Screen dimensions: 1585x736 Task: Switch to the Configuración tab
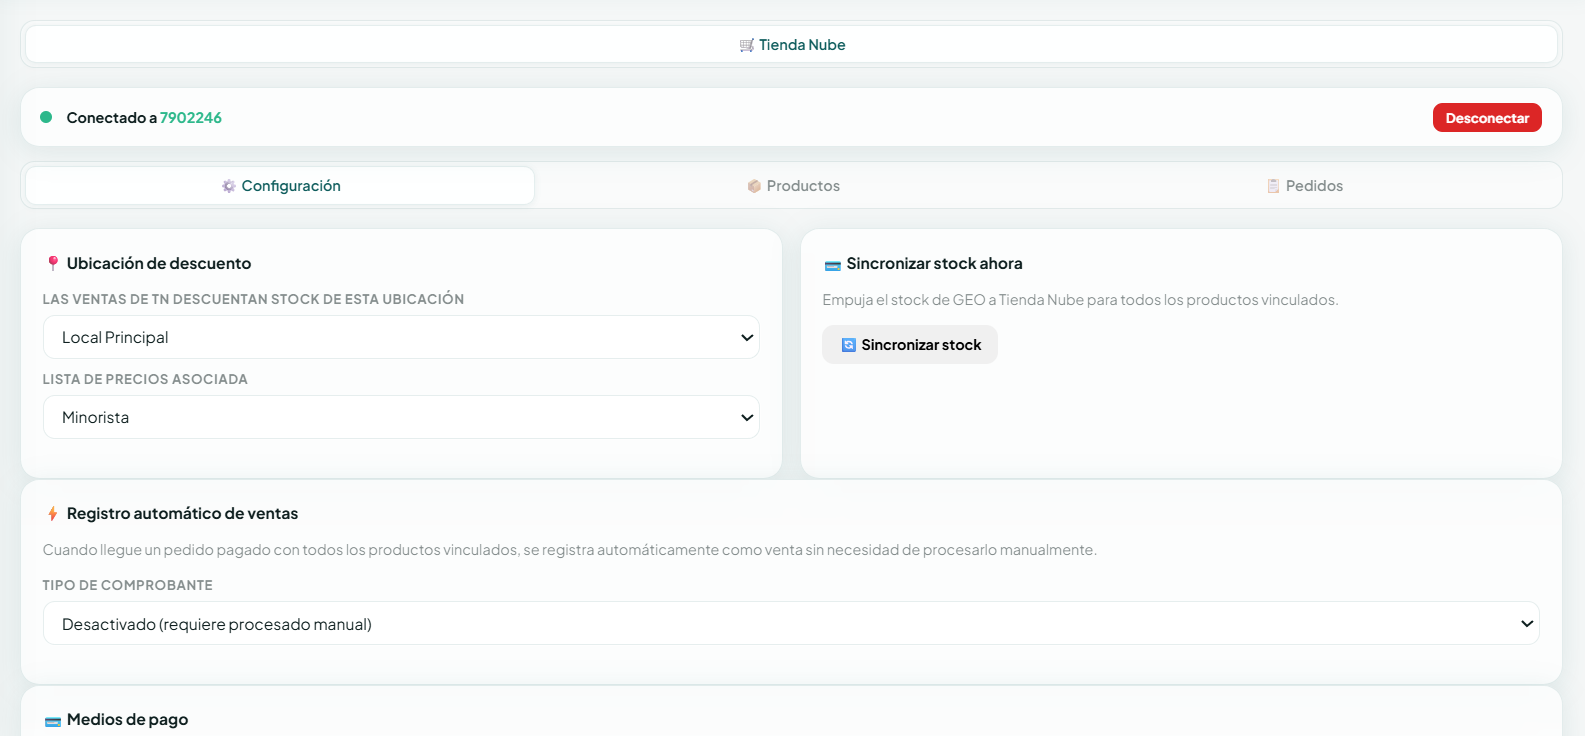pos(280,186)
